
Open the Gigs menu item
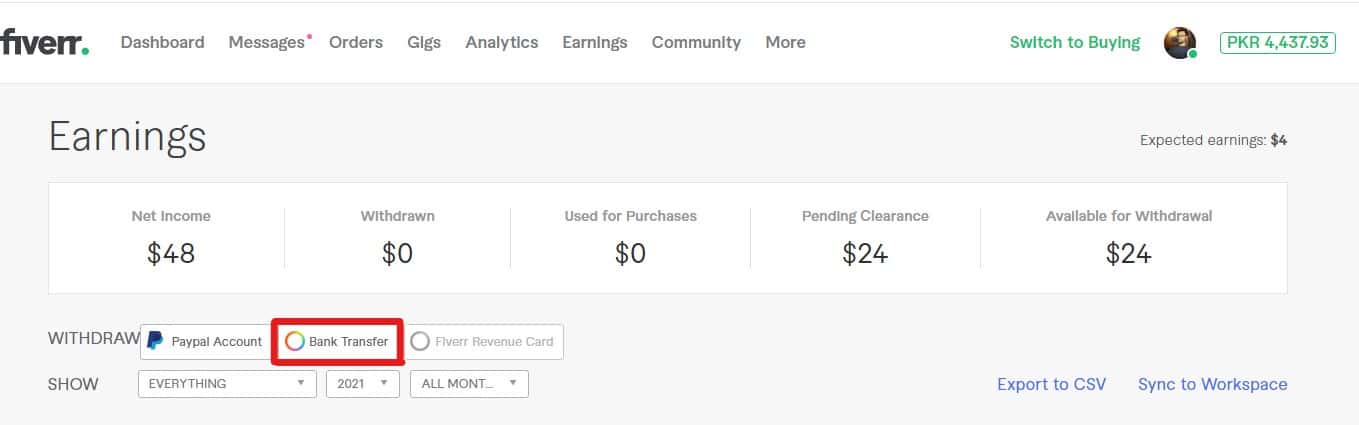click(x=424, y=42)
